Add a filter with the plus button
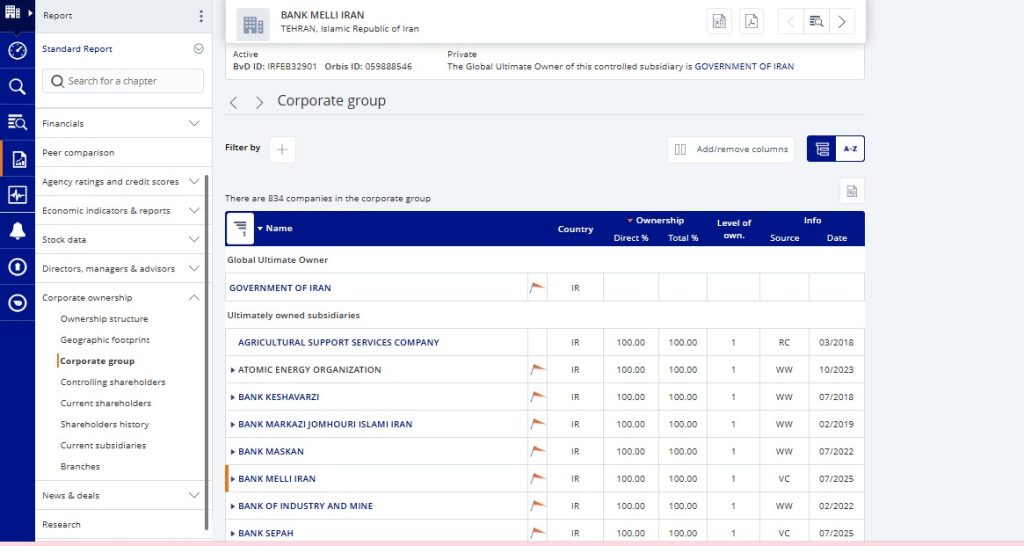Screen dimensions: 1024x546 coord(282,150)
